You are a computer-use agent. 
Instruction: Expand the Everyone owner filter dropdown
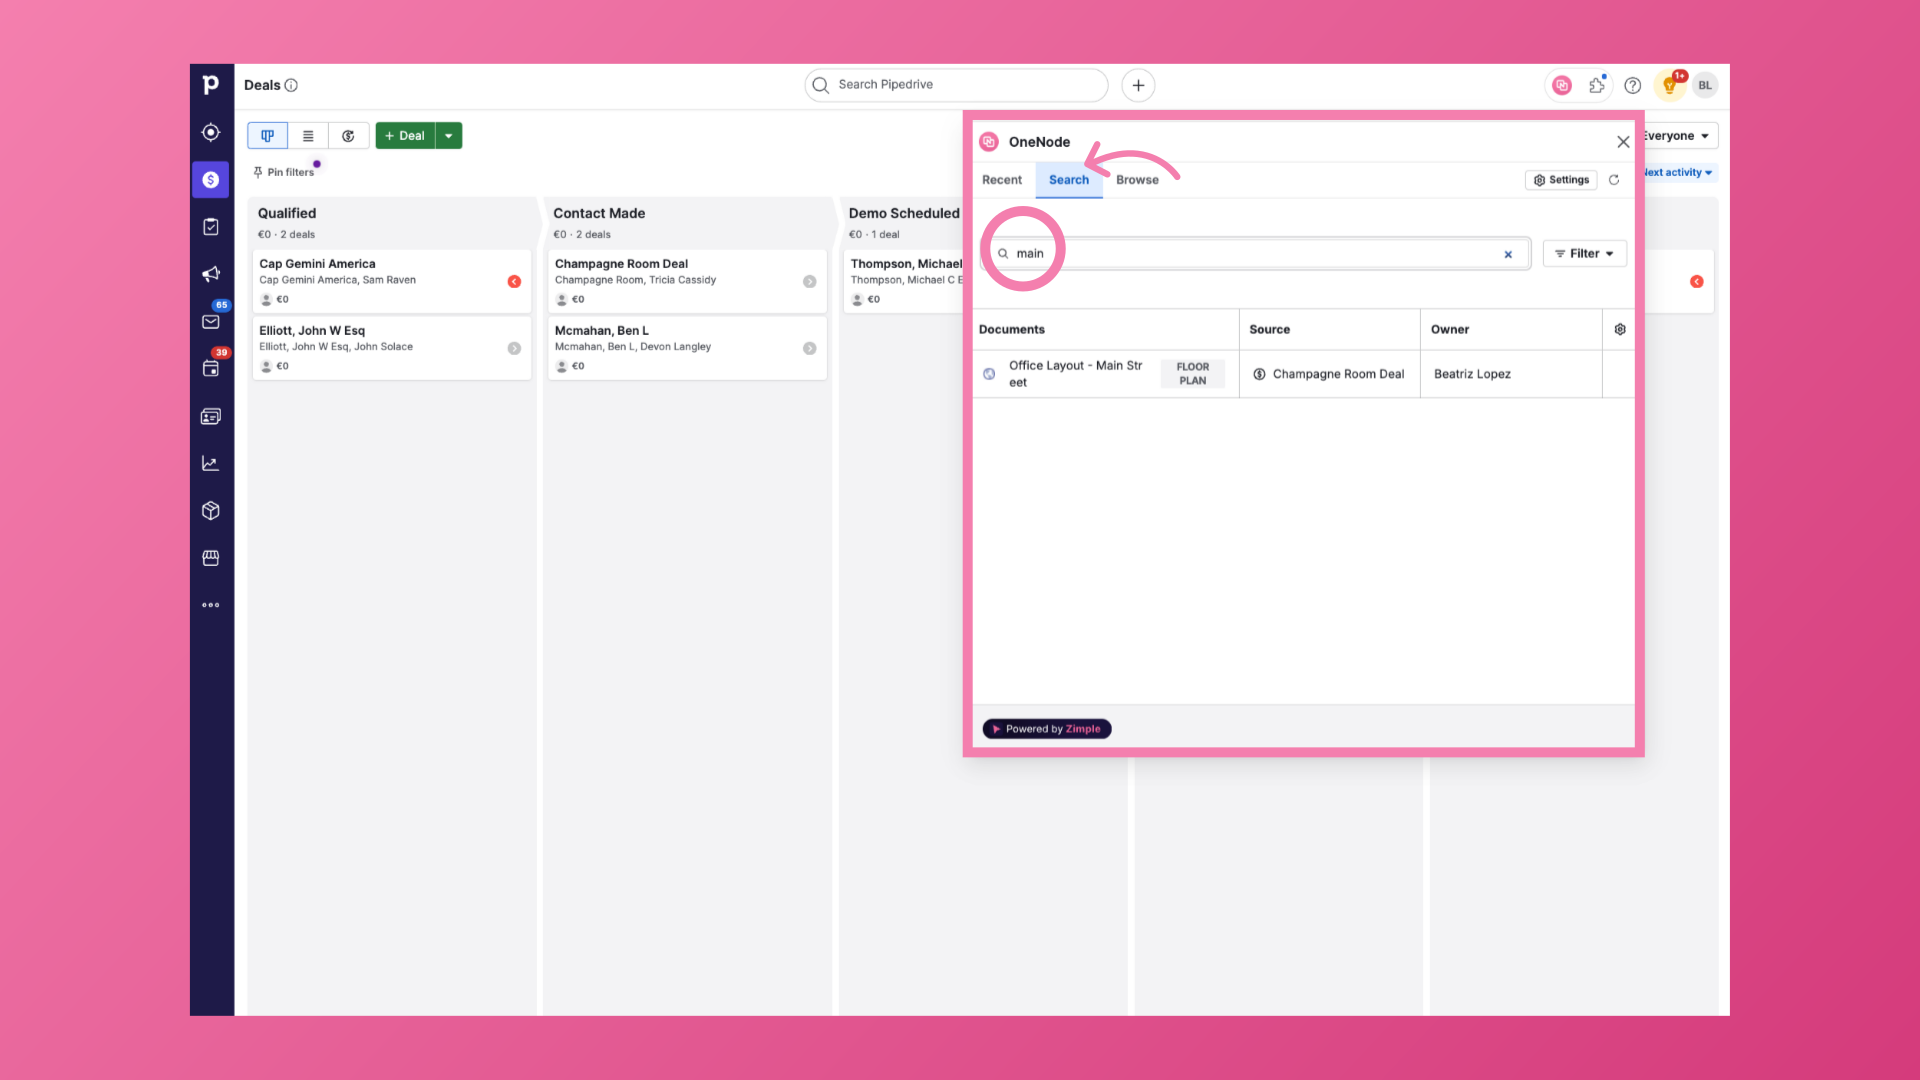[x=1680, y=136]
